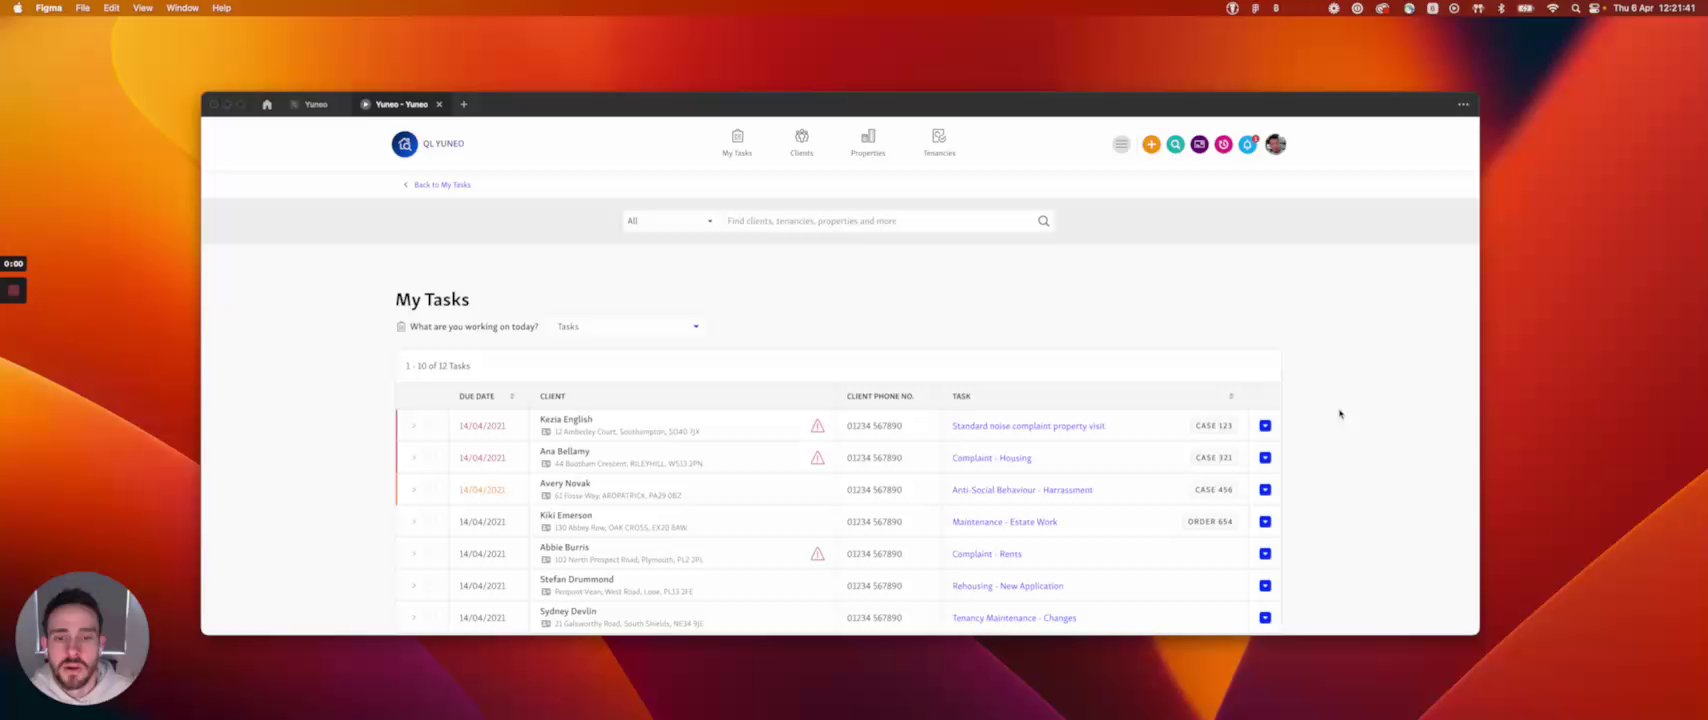The image size is (1708, 720).
Task: Open 'Standard noise complaint property visit' task
Action: pyautogui.click(x=1028, y=426)
